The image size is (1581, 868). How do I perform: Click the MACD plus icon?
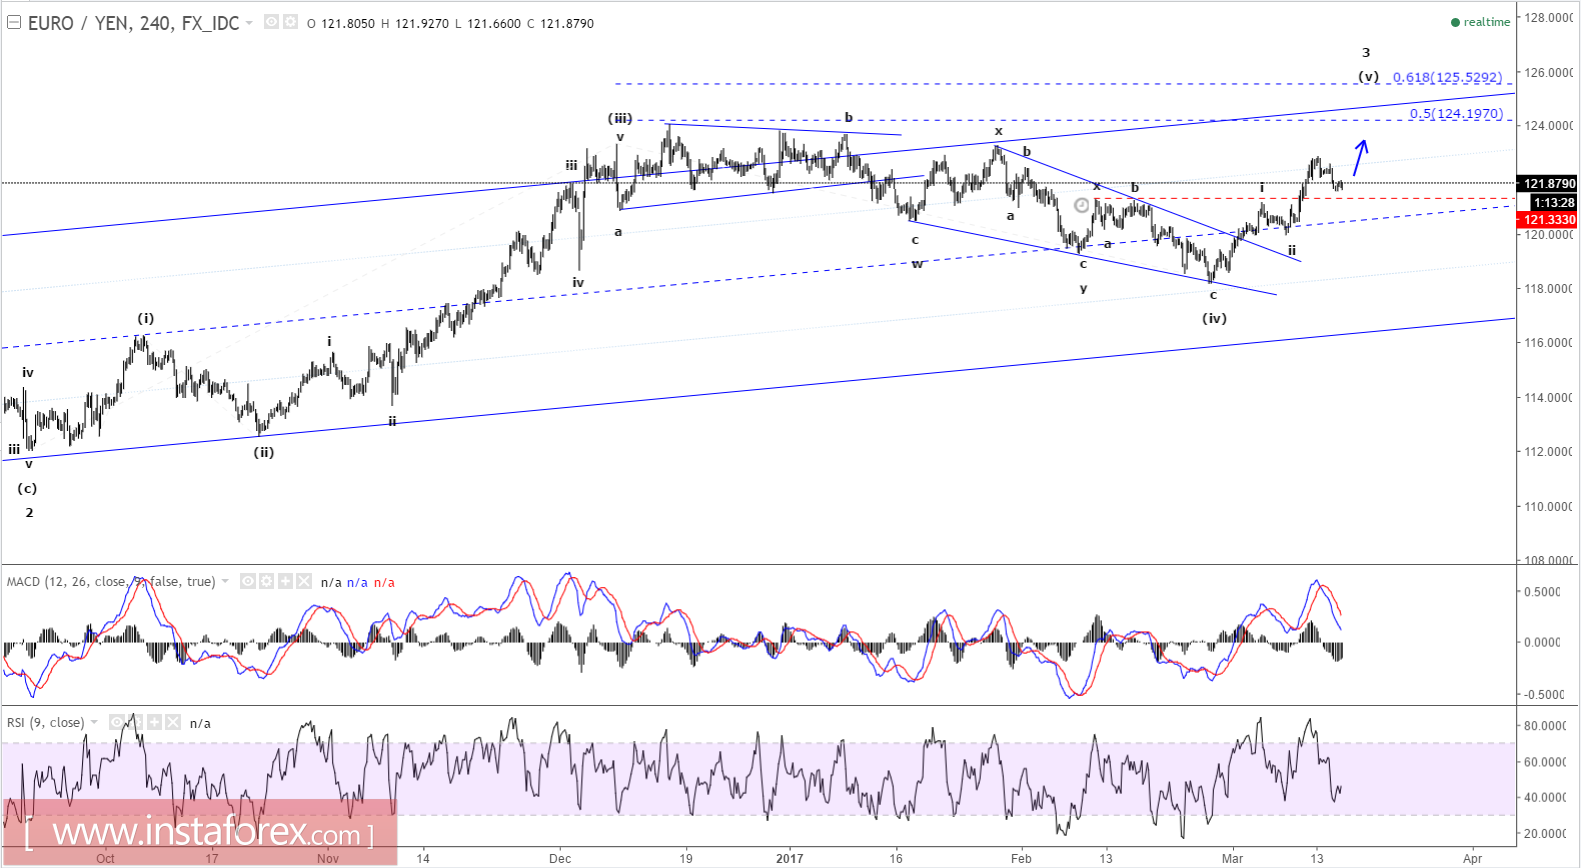coord(286,581)
